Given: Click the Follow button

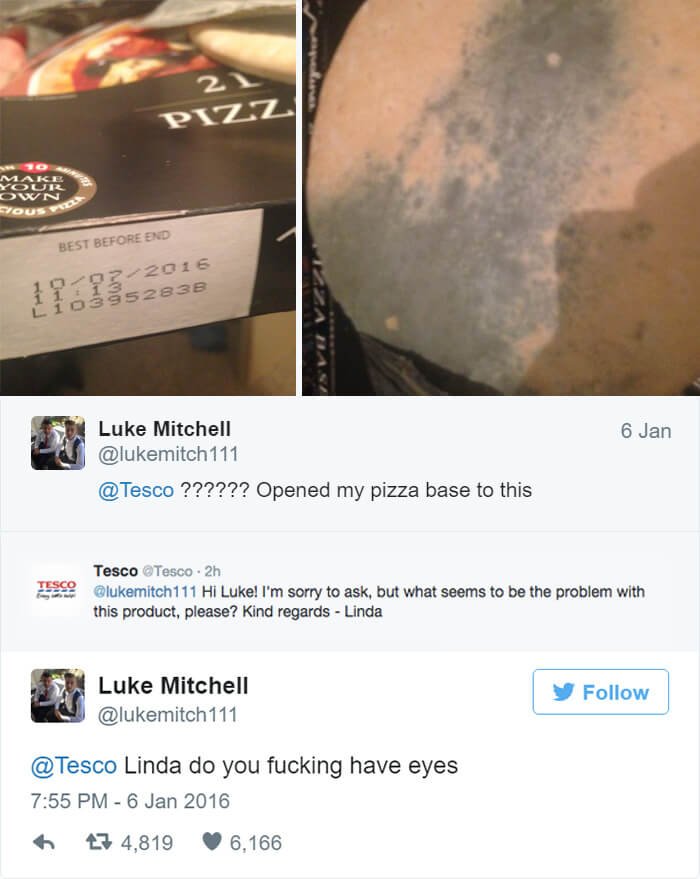Looking at the screenshot, I should click(x=600, y=692).
